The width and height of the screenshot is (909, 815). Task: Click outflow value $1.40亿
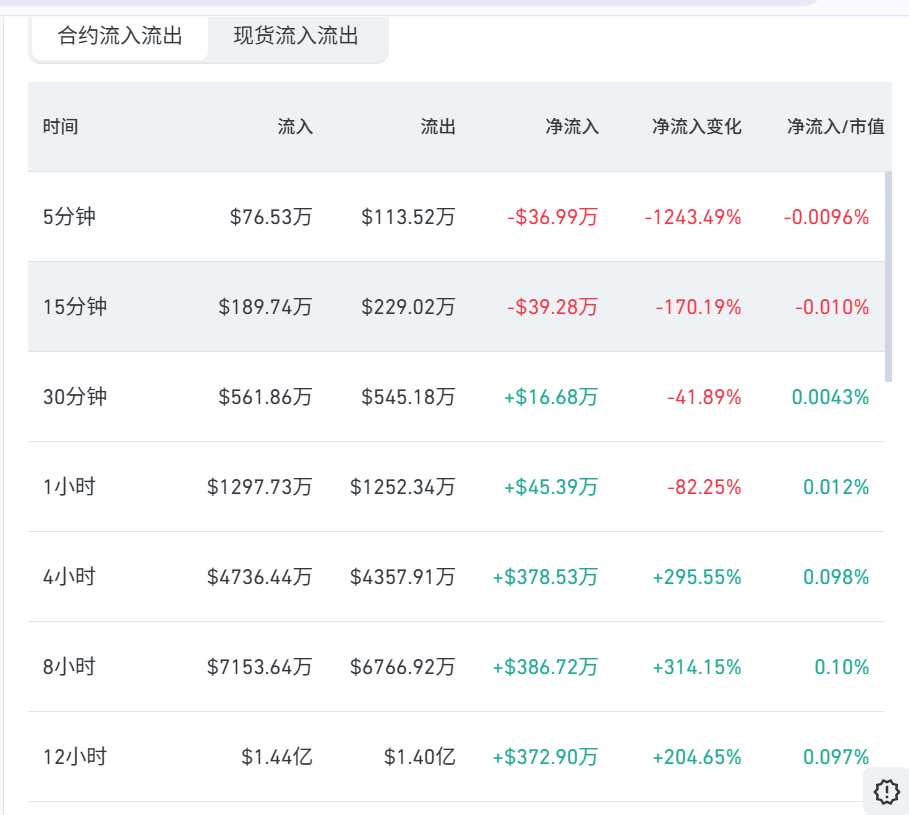[420, 757]
